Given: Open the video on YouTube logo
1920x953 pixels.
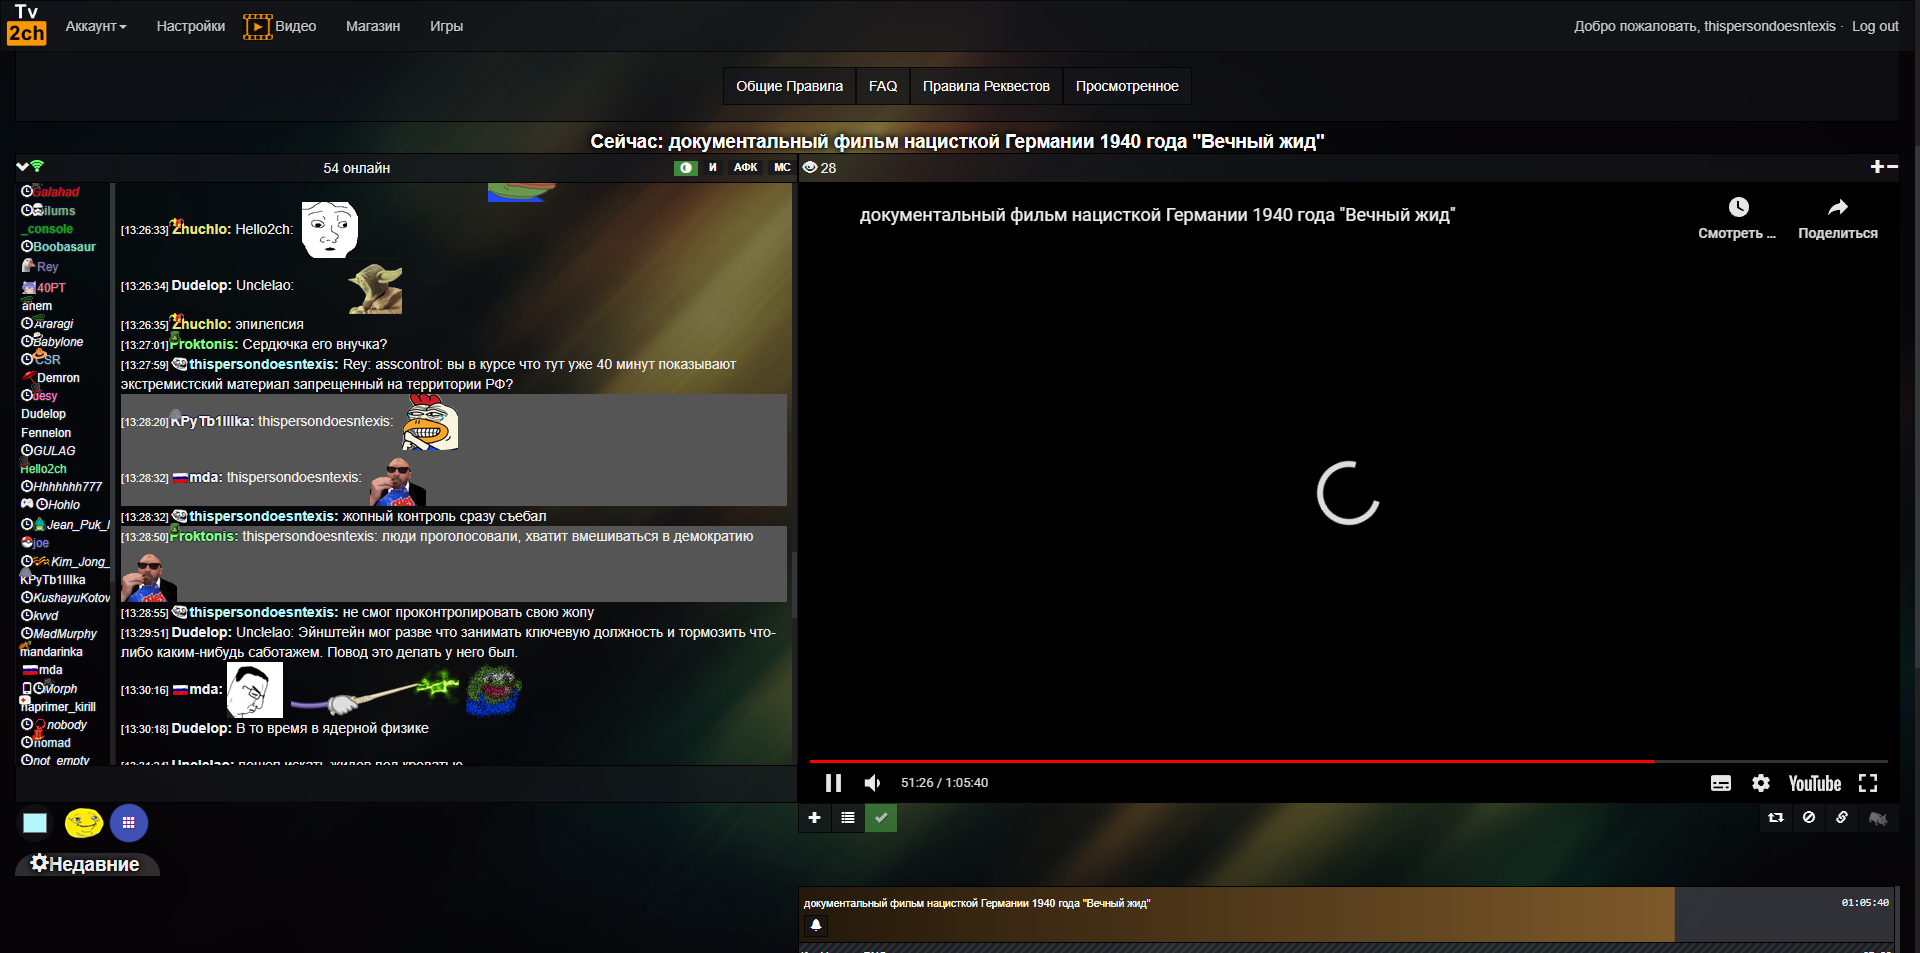Looking at the screenshot, I should point(1815,783).
